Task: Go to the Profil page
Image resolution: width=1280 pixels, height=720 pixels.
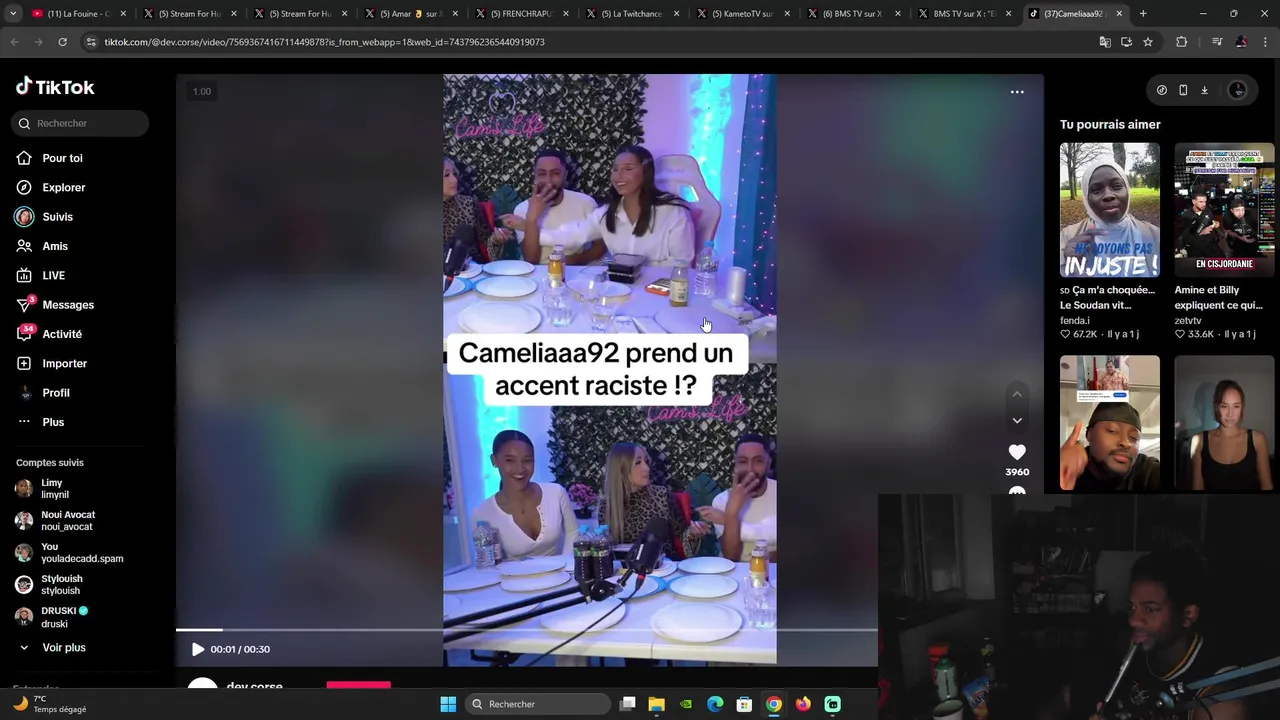Action: pyautogui.click(x=56, y=393)
